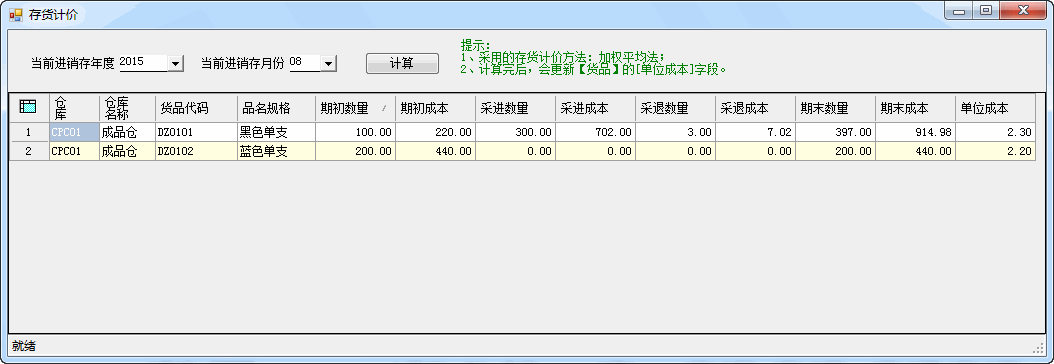This screenshot has height=364, width=1054.
Task: Click the 914.98 ending cost cell
Action: [x=916, y=132]
